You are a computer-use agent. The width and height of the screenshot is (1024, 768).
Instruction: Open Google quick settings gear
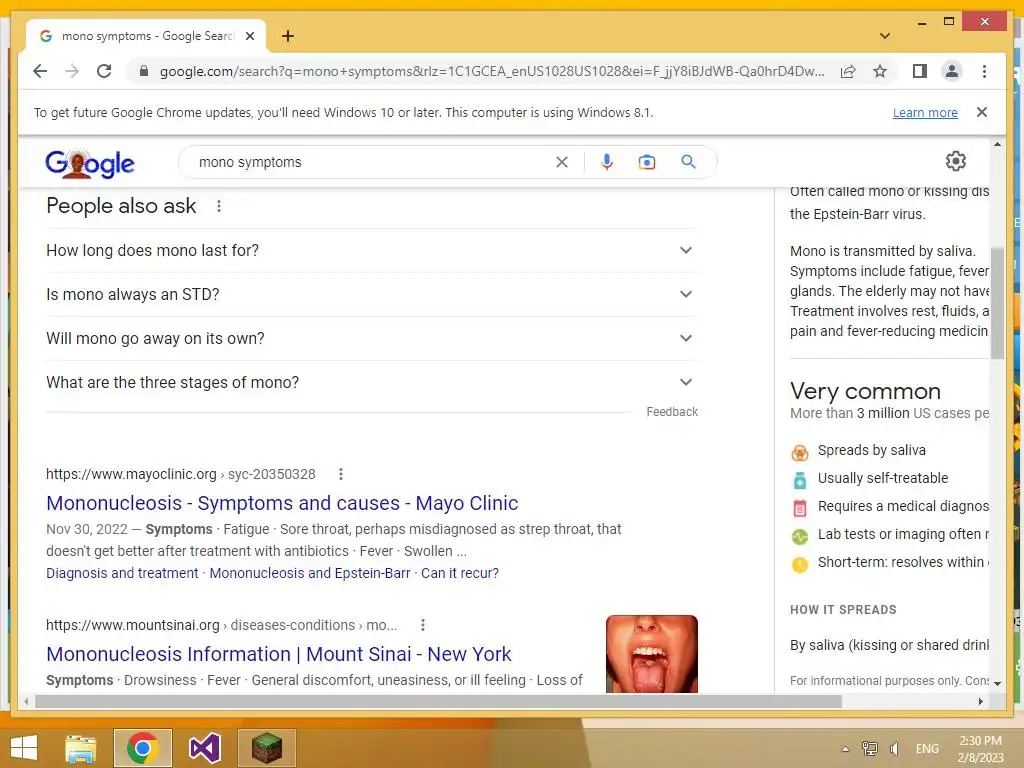tap(955, 161)
